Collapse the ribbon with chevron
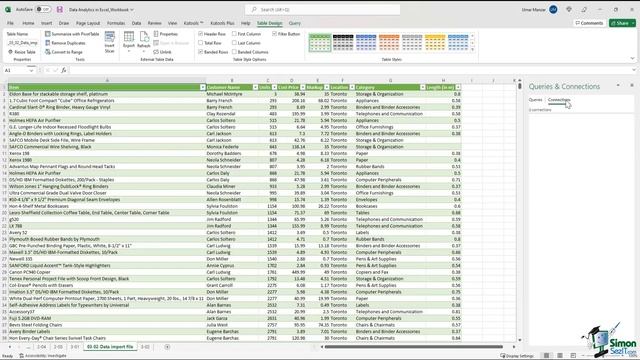 pyautogui.click(x=632, y=58)
